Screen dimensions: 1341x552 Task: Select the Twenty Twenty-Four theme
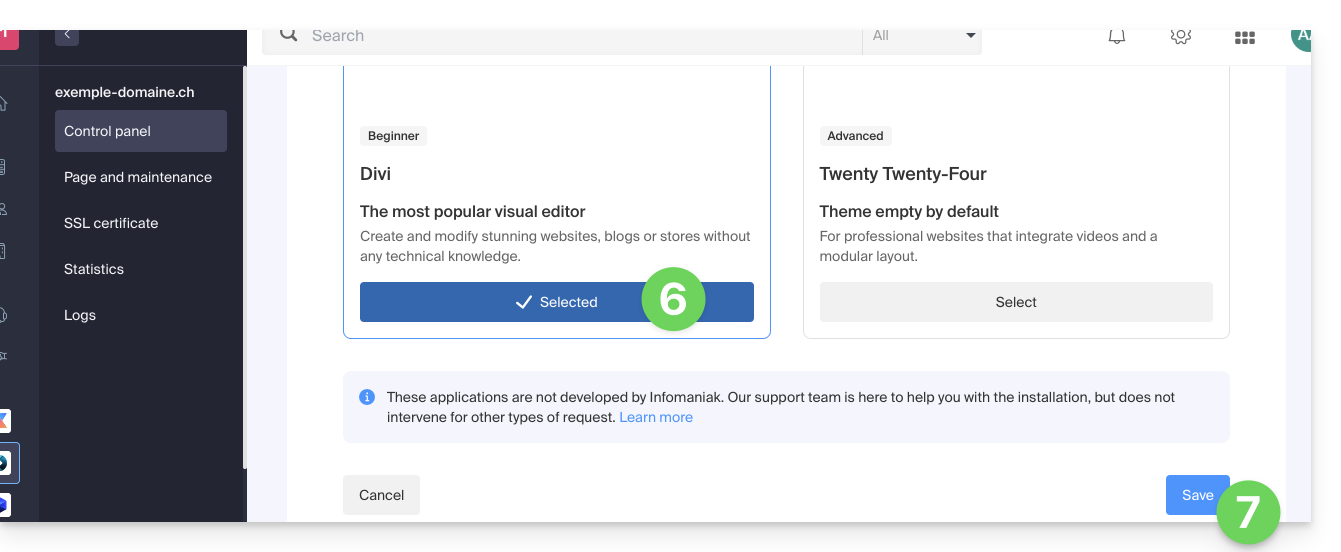pyautogui.click(x=1015, y=302)
